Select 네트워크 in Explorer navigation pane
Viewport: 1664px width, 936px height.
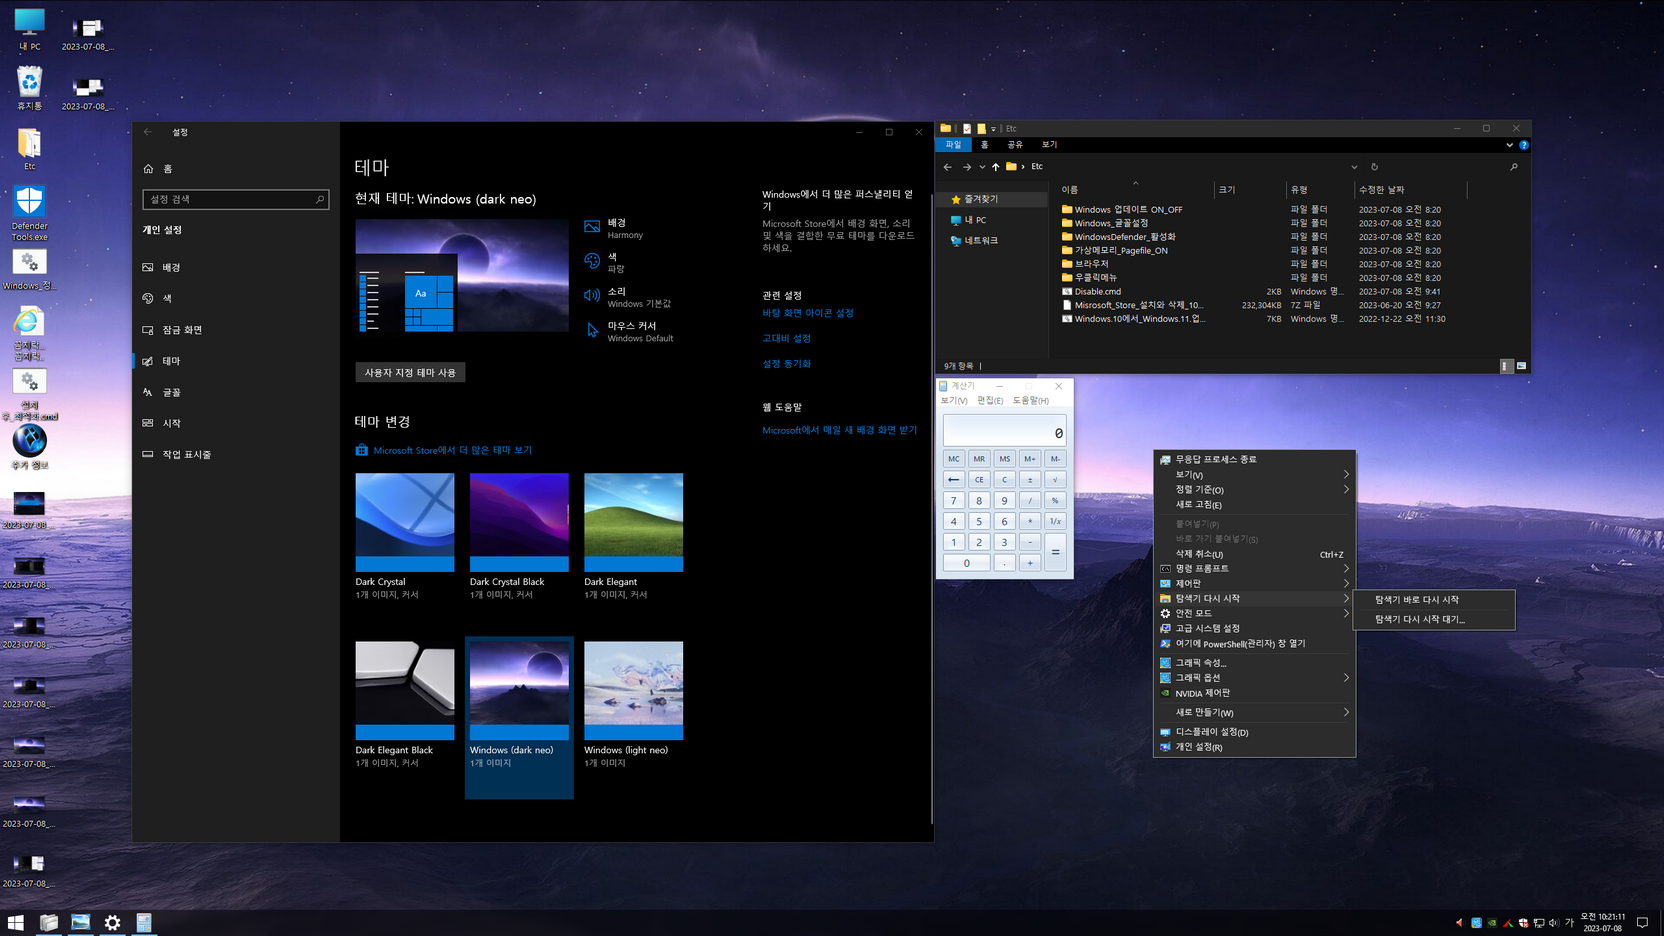(974, 241)
